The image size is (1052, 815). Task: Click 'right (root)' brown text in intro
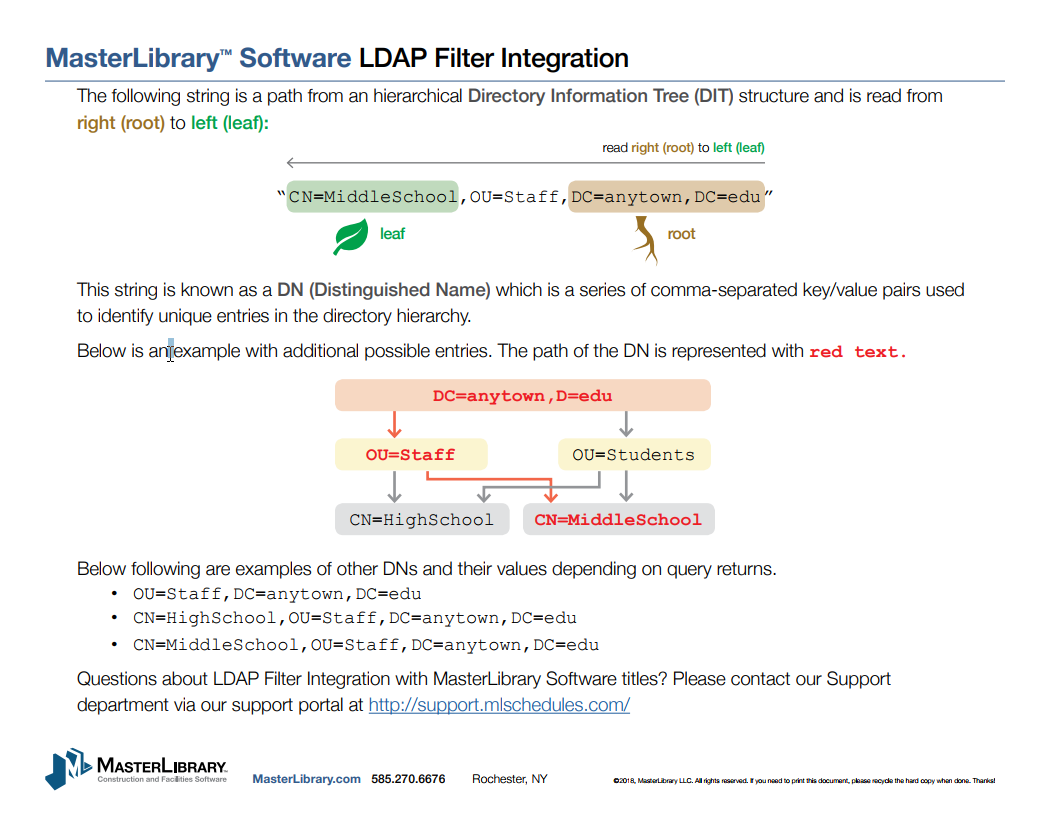point(121,123)
